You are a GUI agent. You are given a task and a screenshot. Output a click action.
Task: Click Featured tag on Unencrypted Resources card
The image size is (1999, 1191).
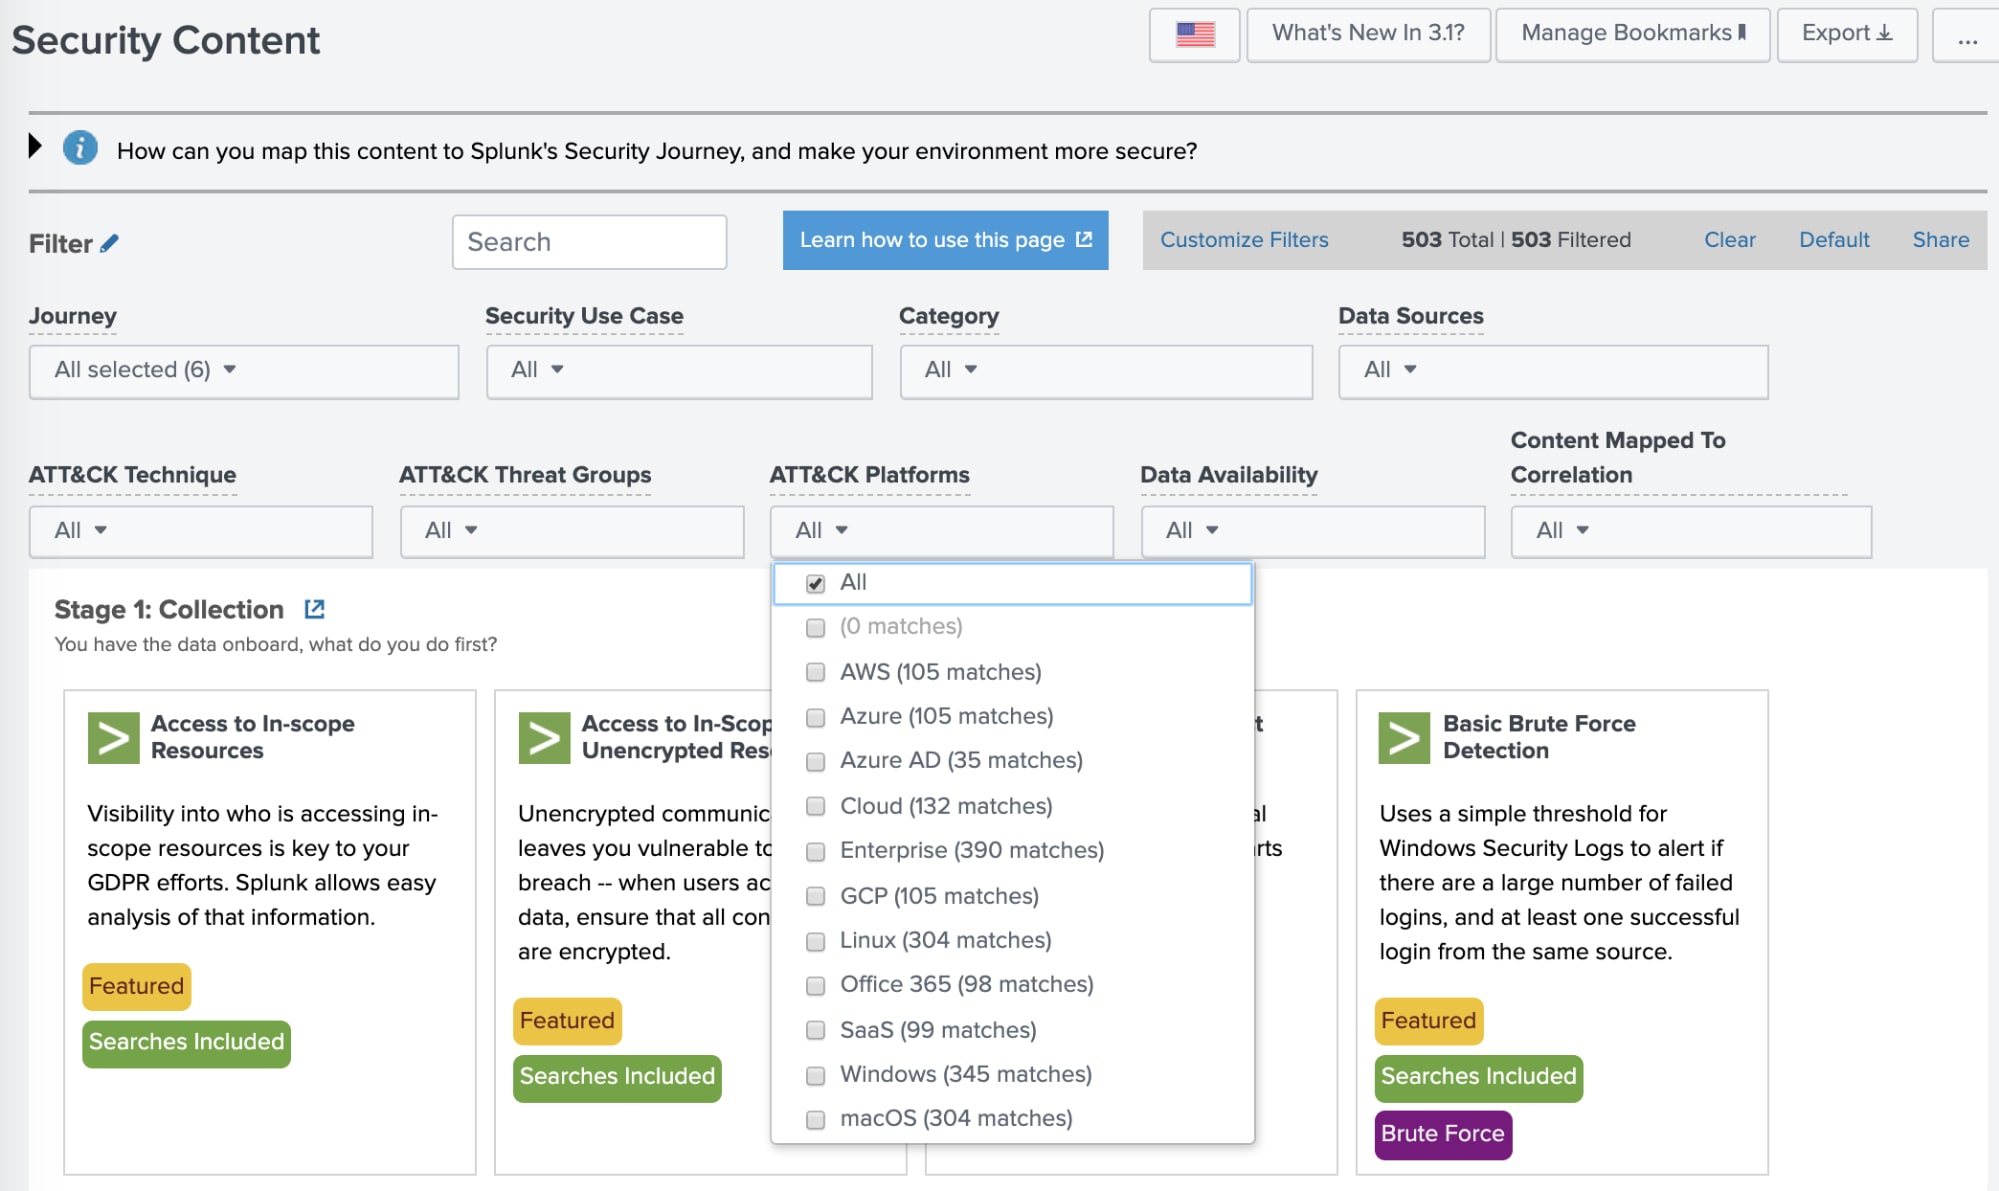pos(567,1021)
